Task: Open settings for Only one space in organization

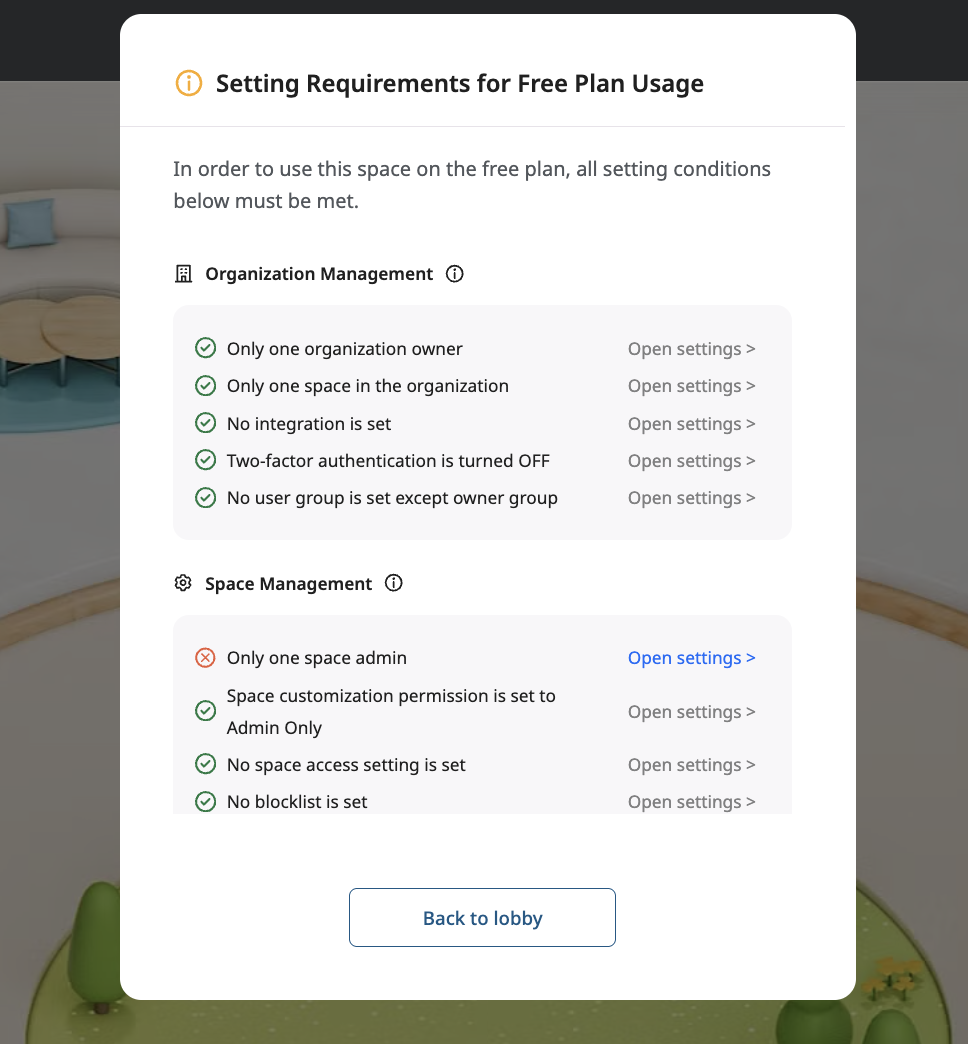Action: [691, 386]
